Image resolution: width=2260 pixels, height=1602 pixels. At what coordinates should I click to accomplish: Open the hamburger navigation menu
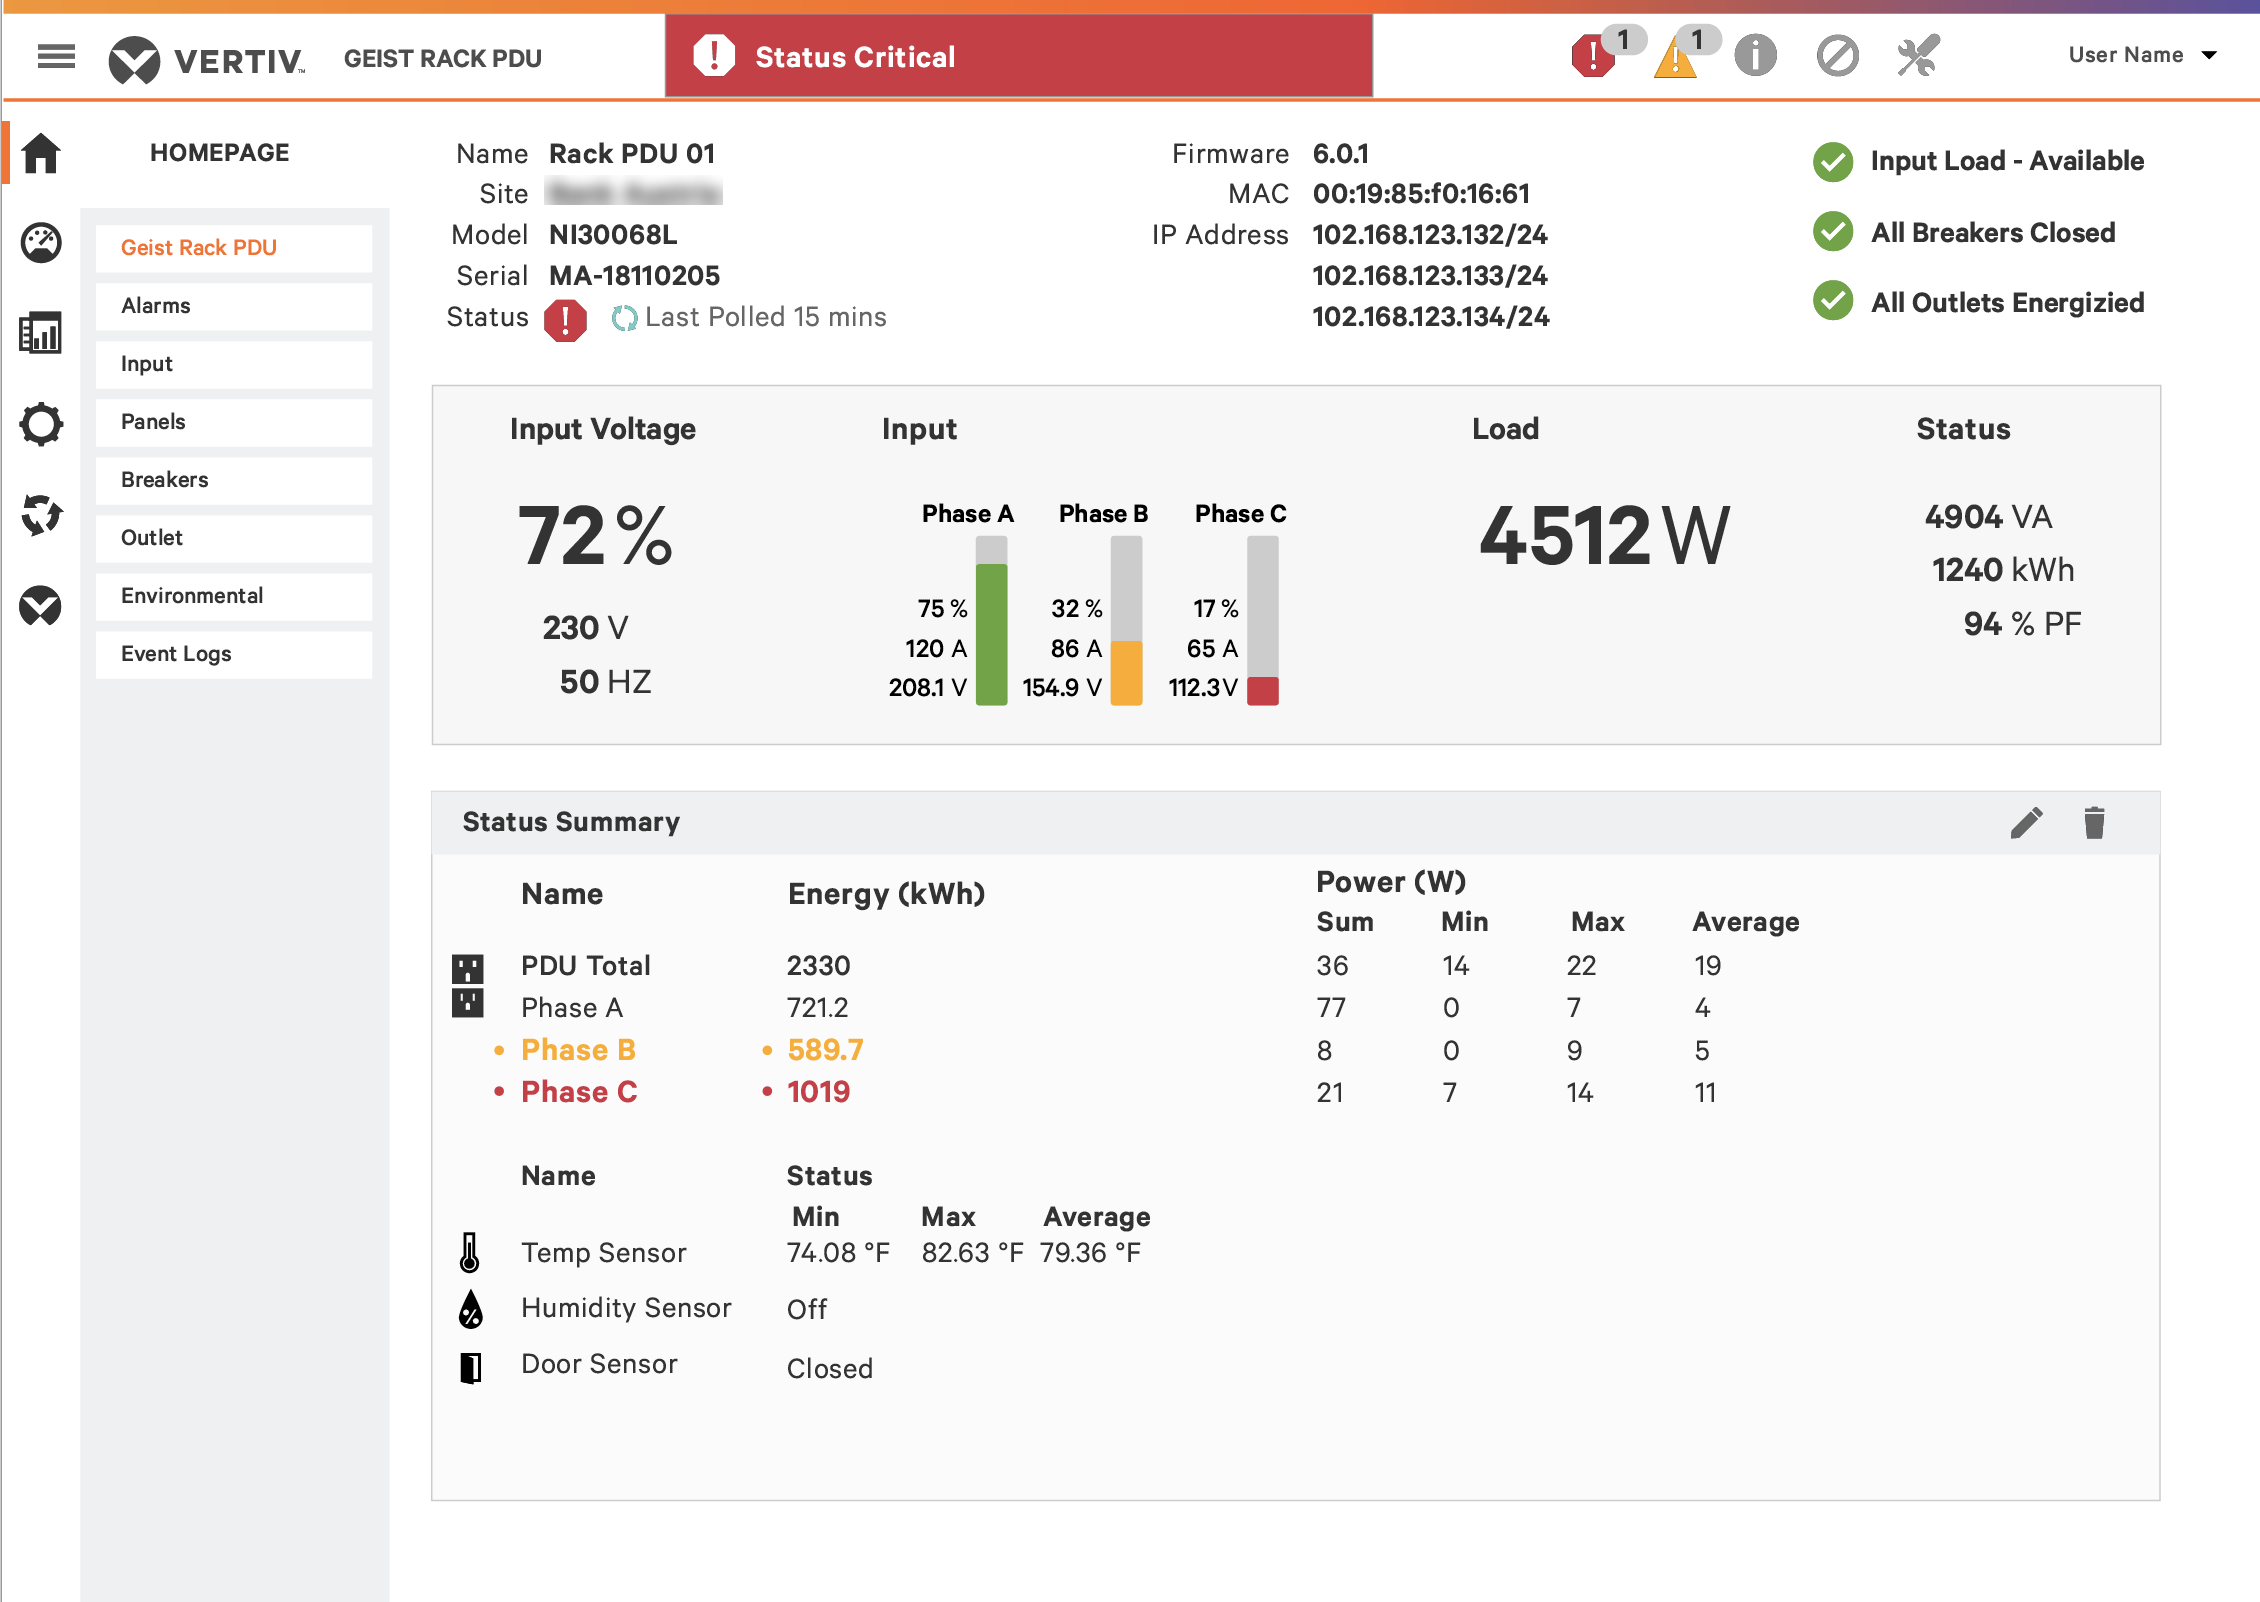click(x=56, y=57)
